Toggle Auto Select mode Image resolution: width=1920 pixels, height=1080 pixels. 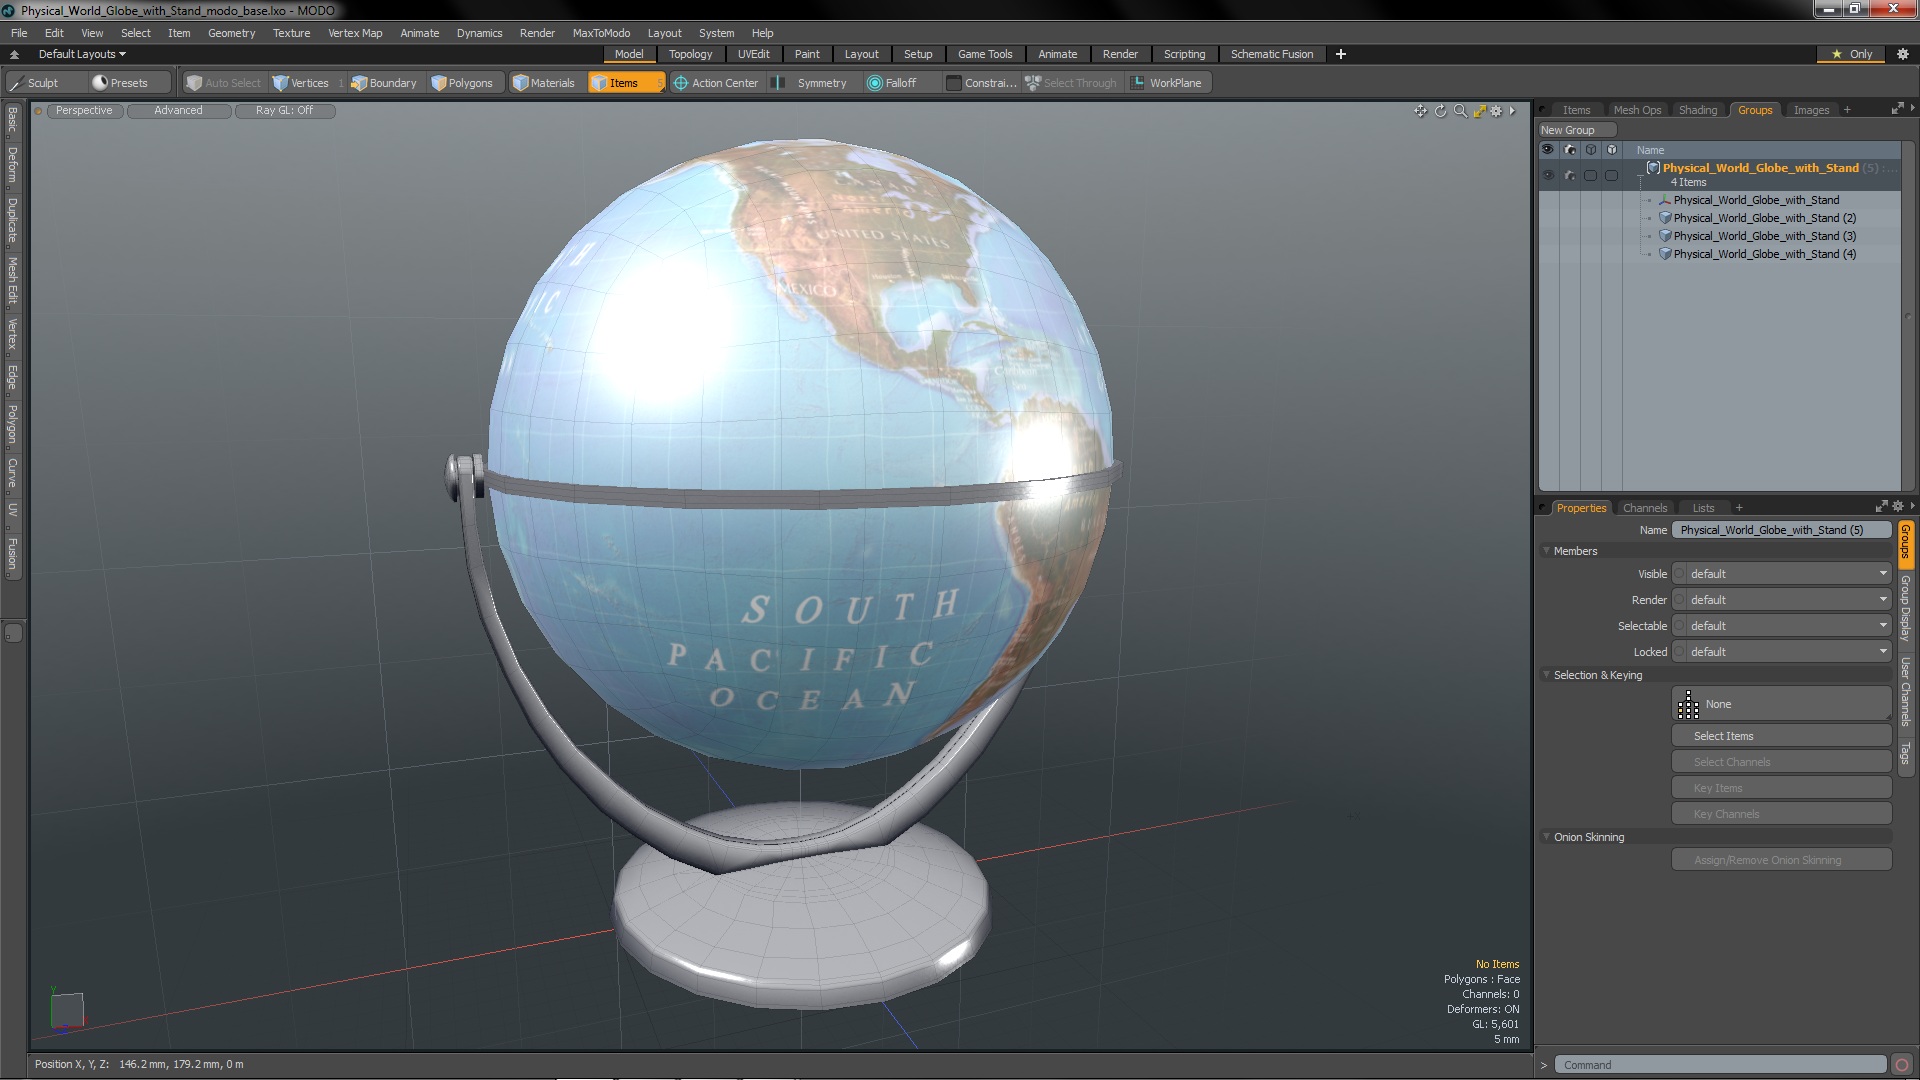223,83
